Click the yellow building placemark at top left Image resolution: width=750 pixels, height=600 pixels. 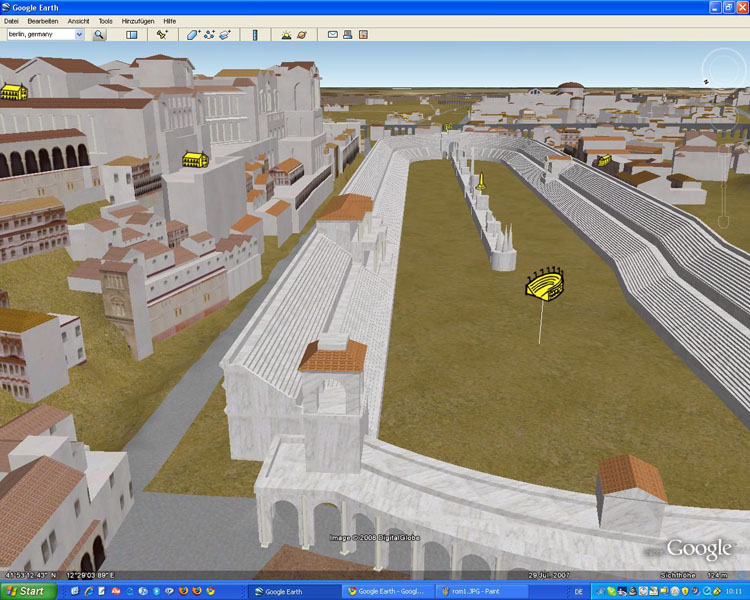[x=14, y=91]
